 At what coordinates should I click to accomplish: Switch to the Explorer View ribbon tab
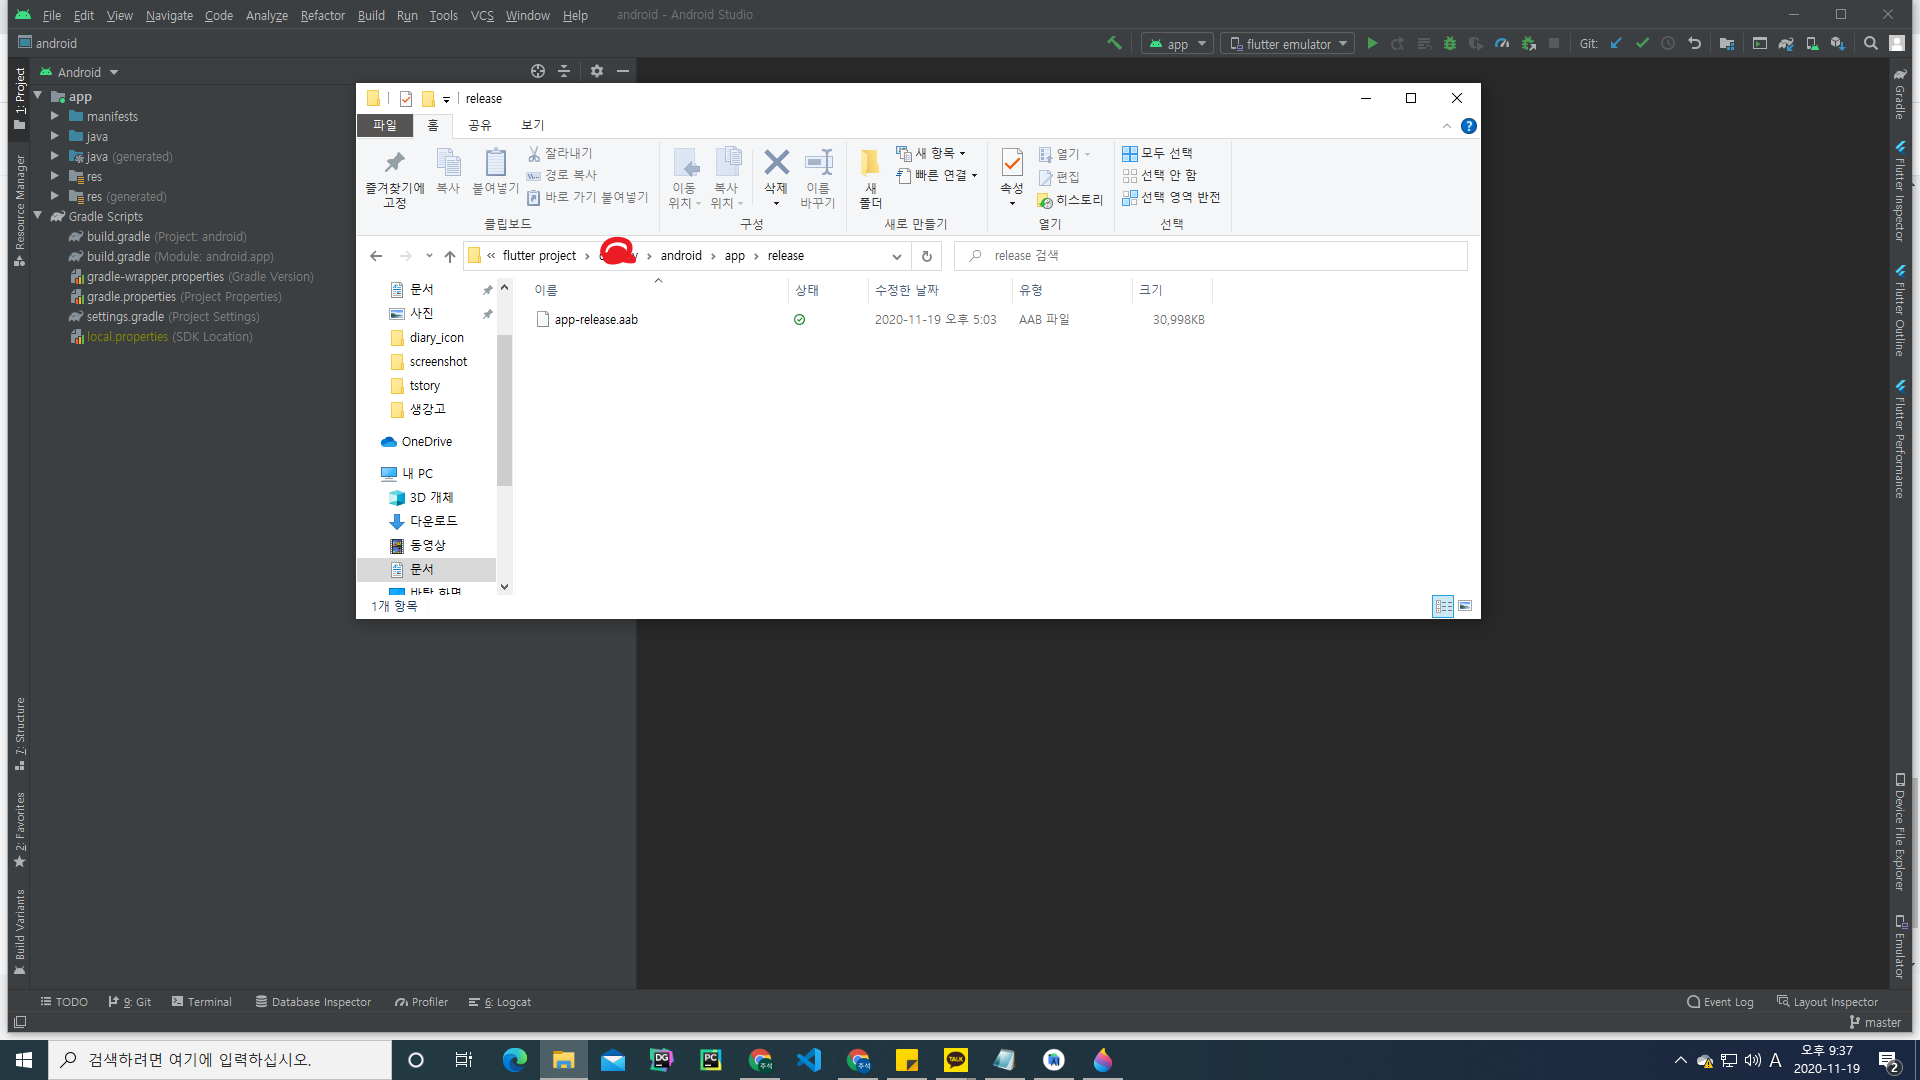(x=532, y=125)
